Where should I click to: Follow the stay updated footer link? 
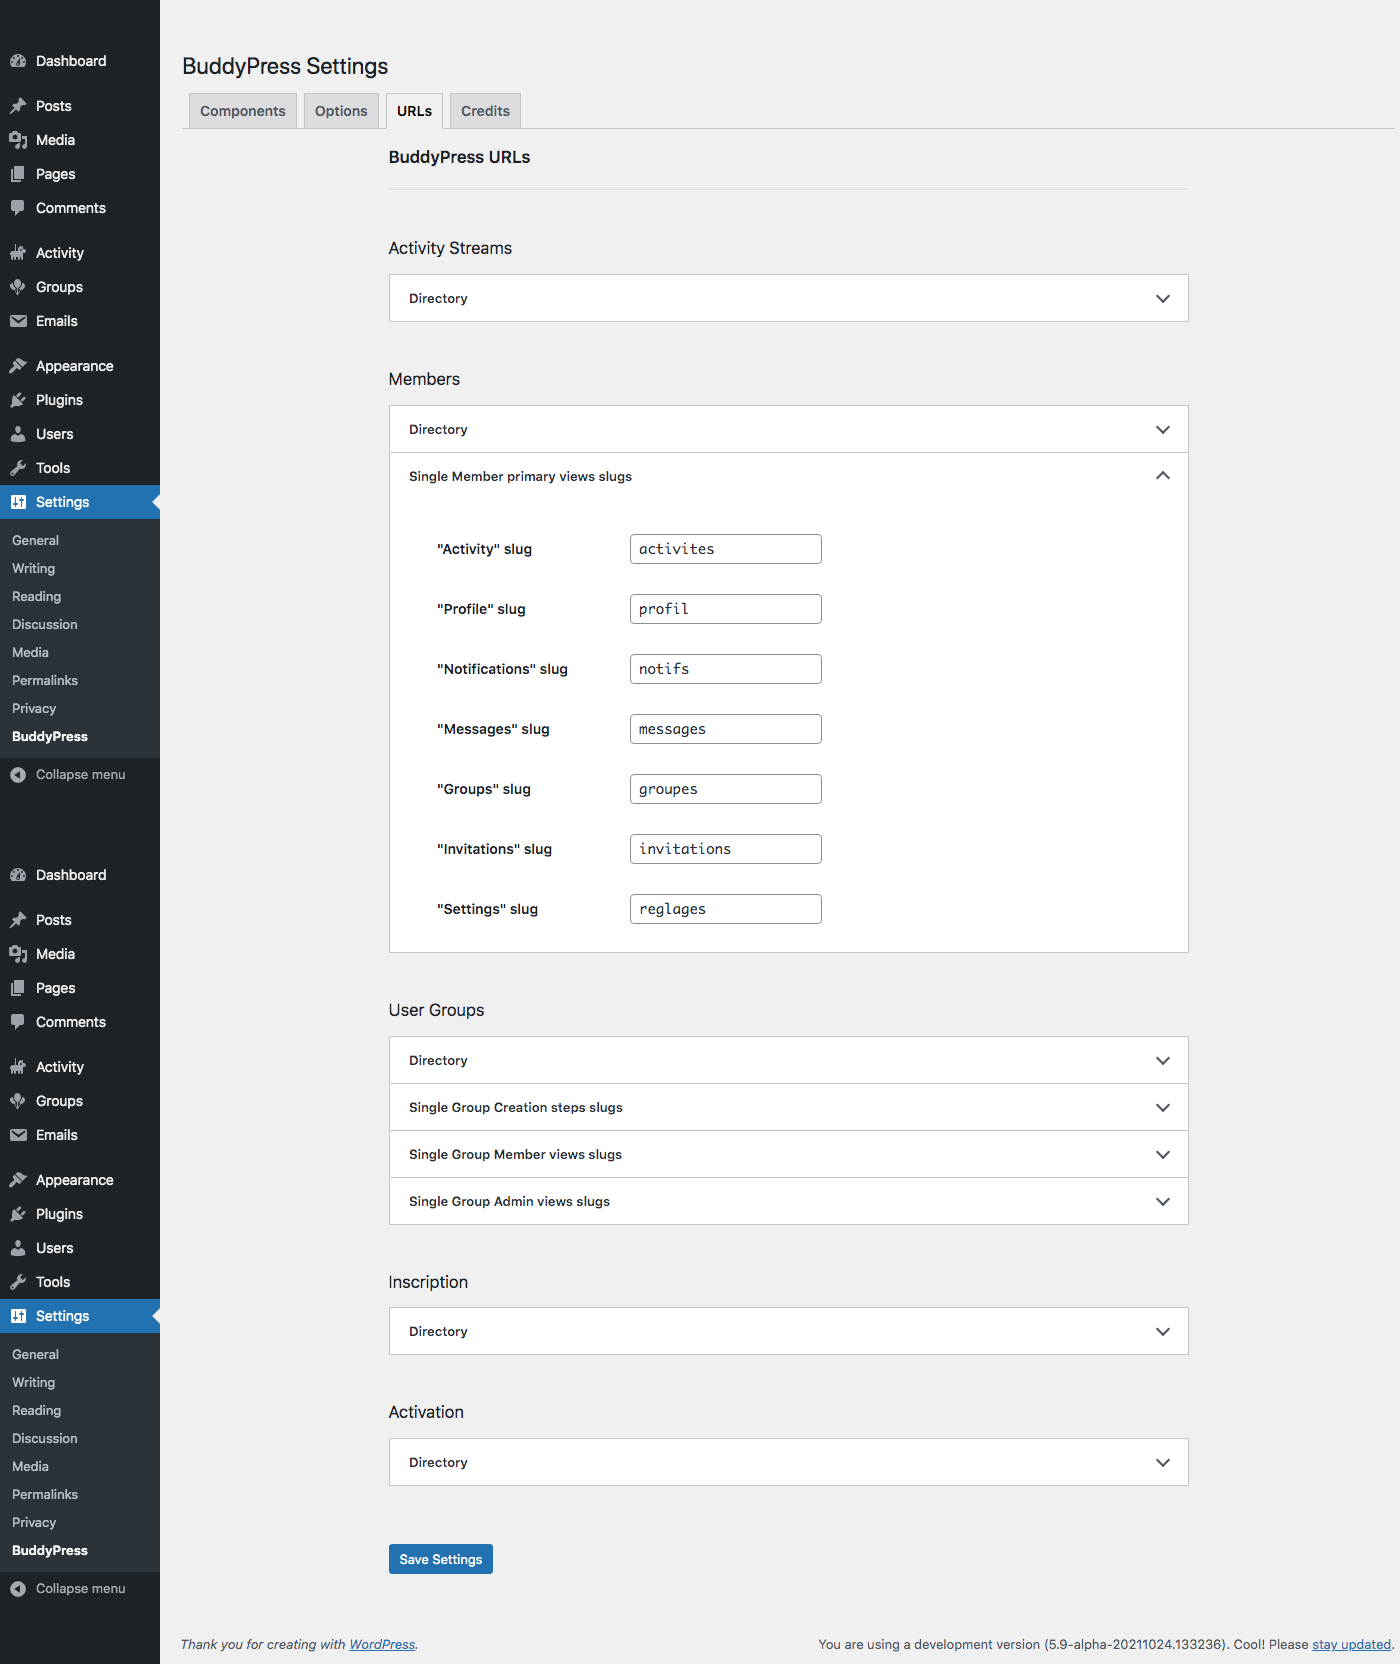tap(1351, 1644)
